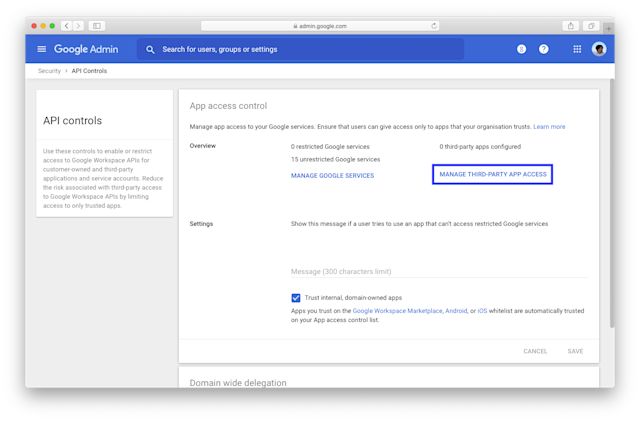640x421 pixels.
Task: Click the Google Admin logo
Action: coord(86,49)
